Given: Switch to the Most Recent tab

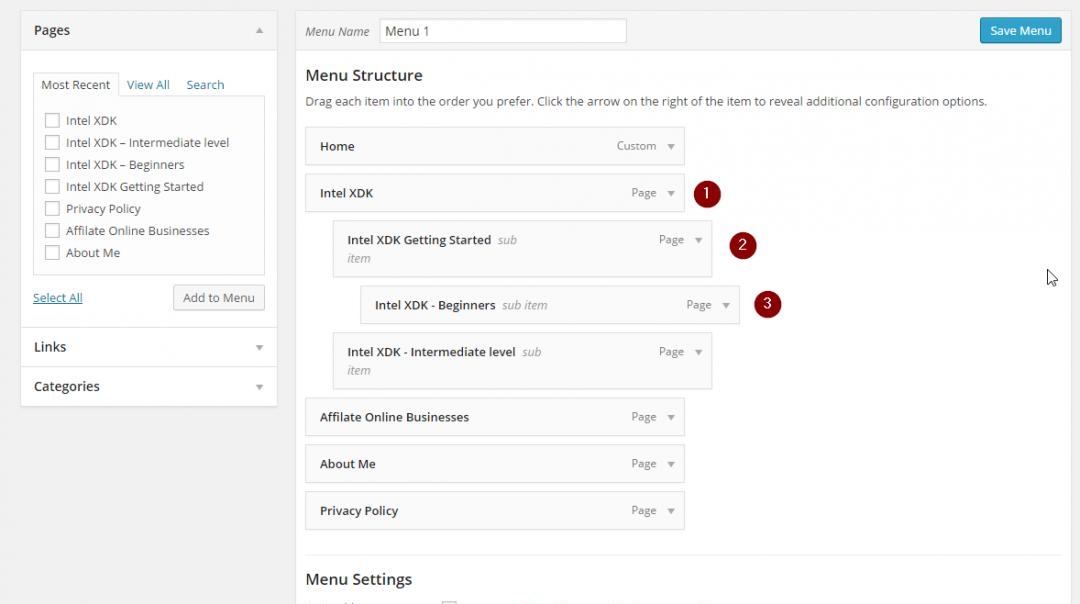Looking at the screenshot, I should tap(76, 85).
